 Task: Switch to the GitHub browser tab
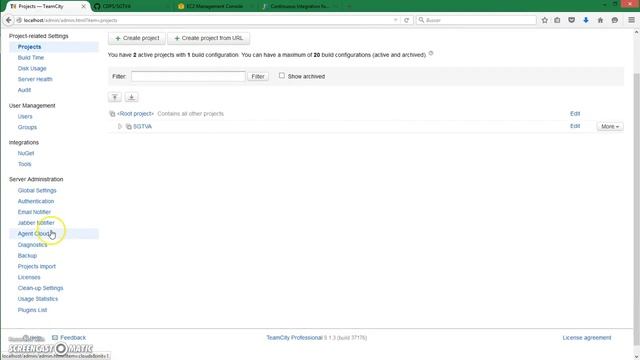tap(131, 7)
